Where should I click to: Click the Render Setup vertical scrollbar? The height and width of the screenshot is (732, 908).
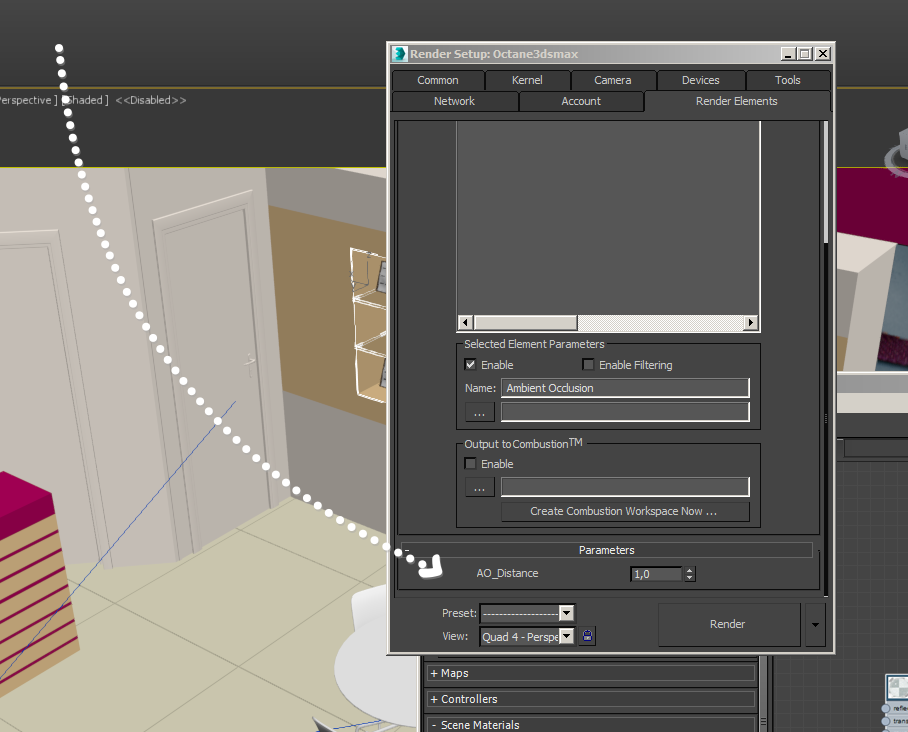(x=826, y=182)
